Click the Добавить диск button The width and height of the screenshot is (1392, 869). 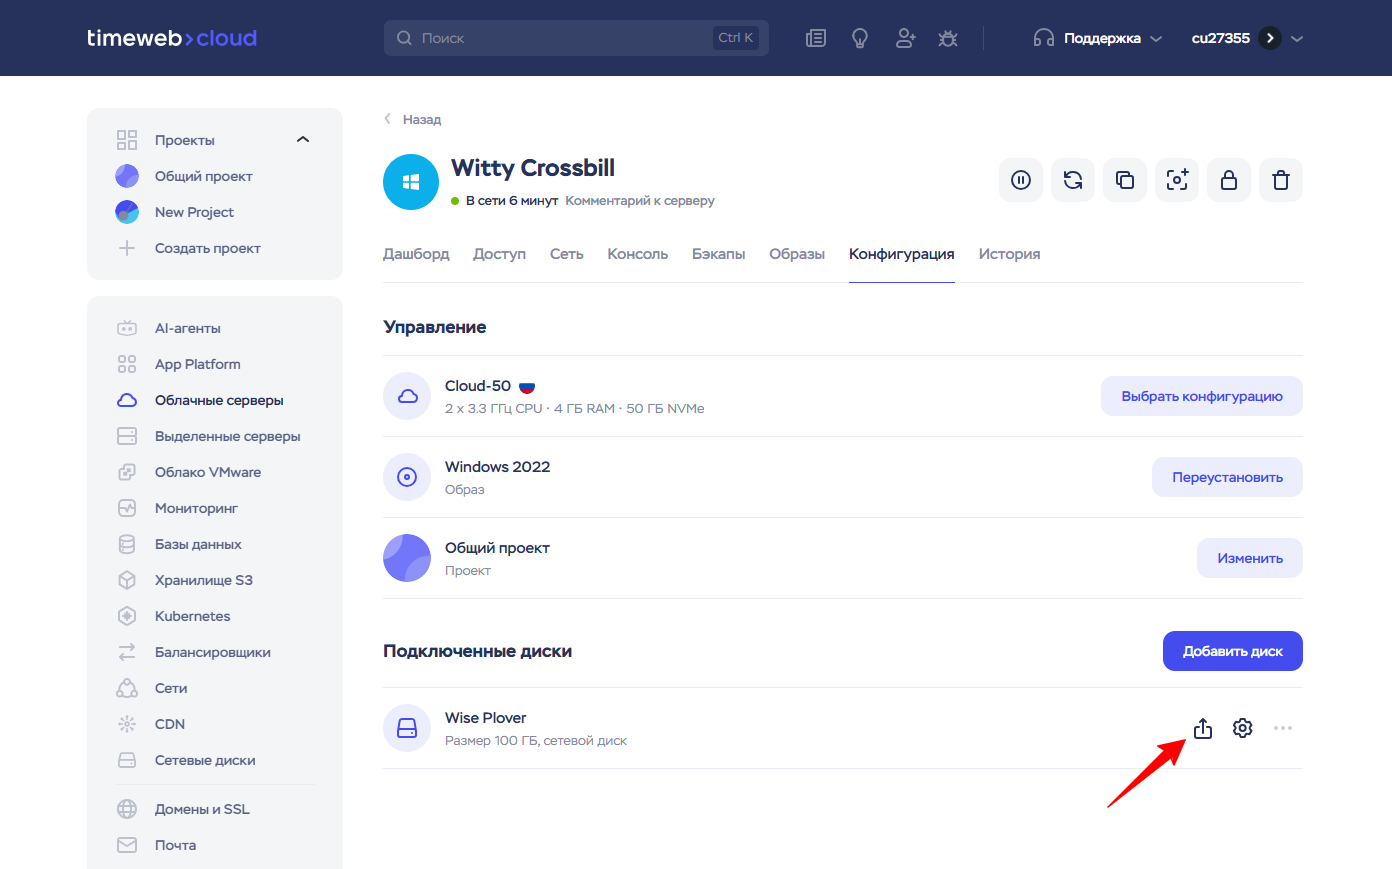[x=1232, y=651]
